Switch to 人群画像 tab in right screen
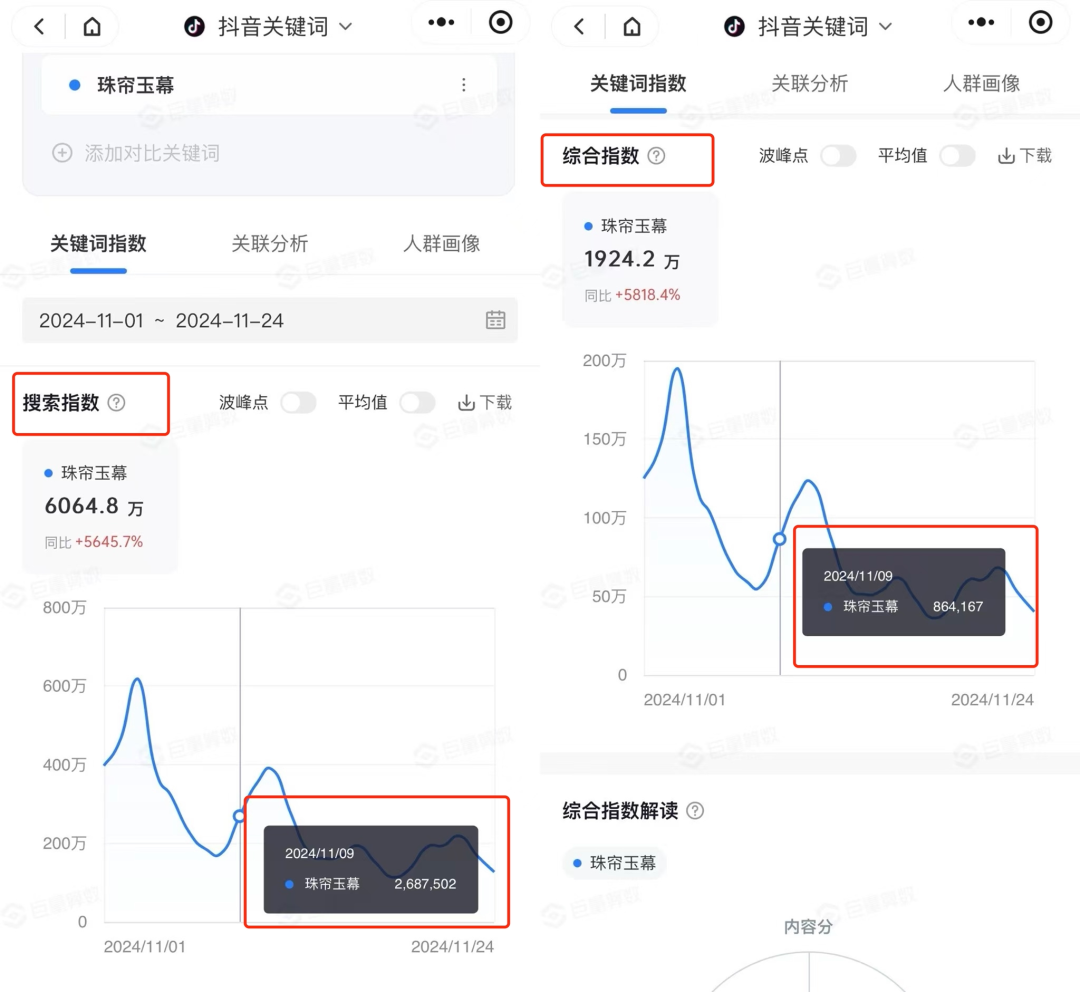 click(982, 83)
